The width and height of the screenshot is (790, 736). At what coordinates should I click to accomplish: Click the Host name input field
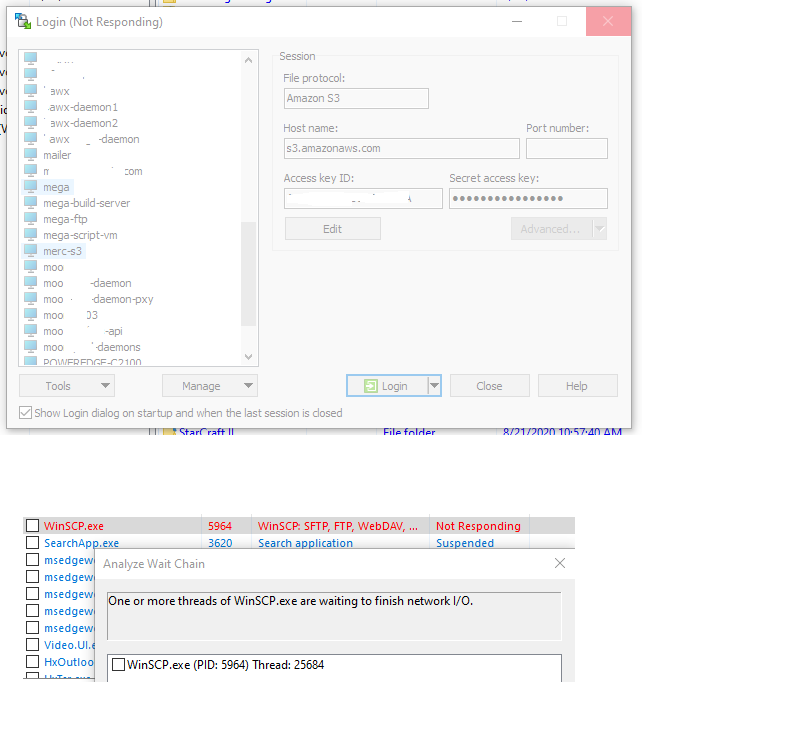(401, 148)
